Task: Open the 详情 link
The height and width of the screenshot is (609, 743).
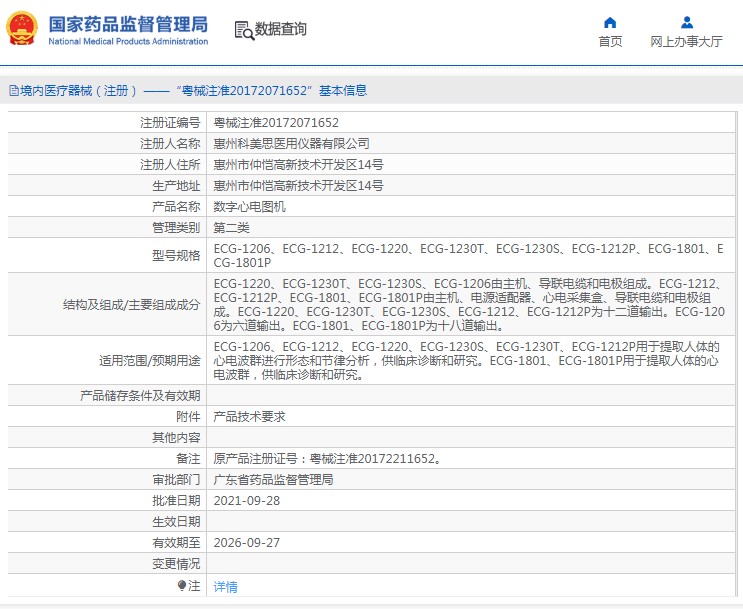Action: tap(226, 587)
